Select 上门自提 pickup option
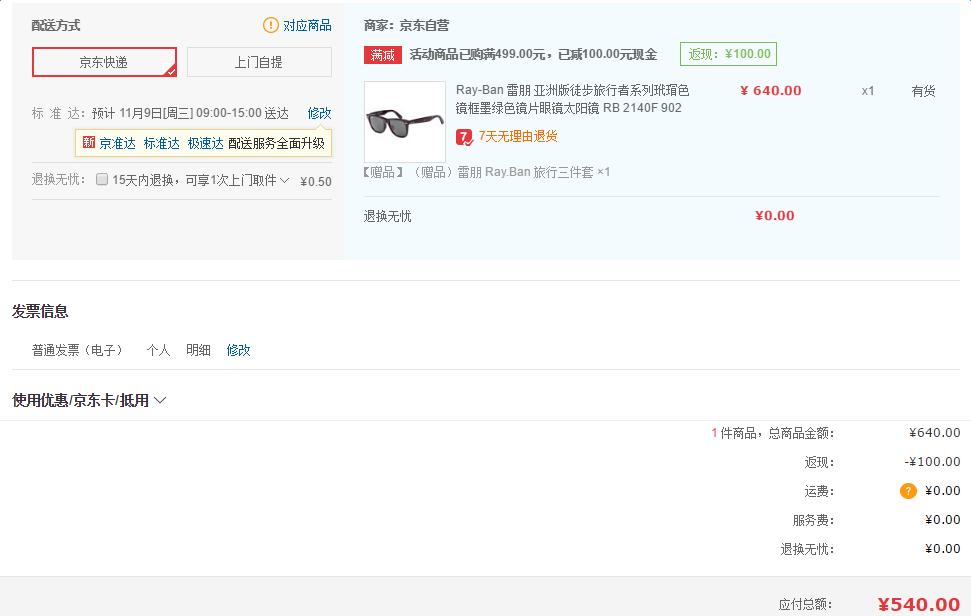971x616 pixels. click(x=259, y=62)
